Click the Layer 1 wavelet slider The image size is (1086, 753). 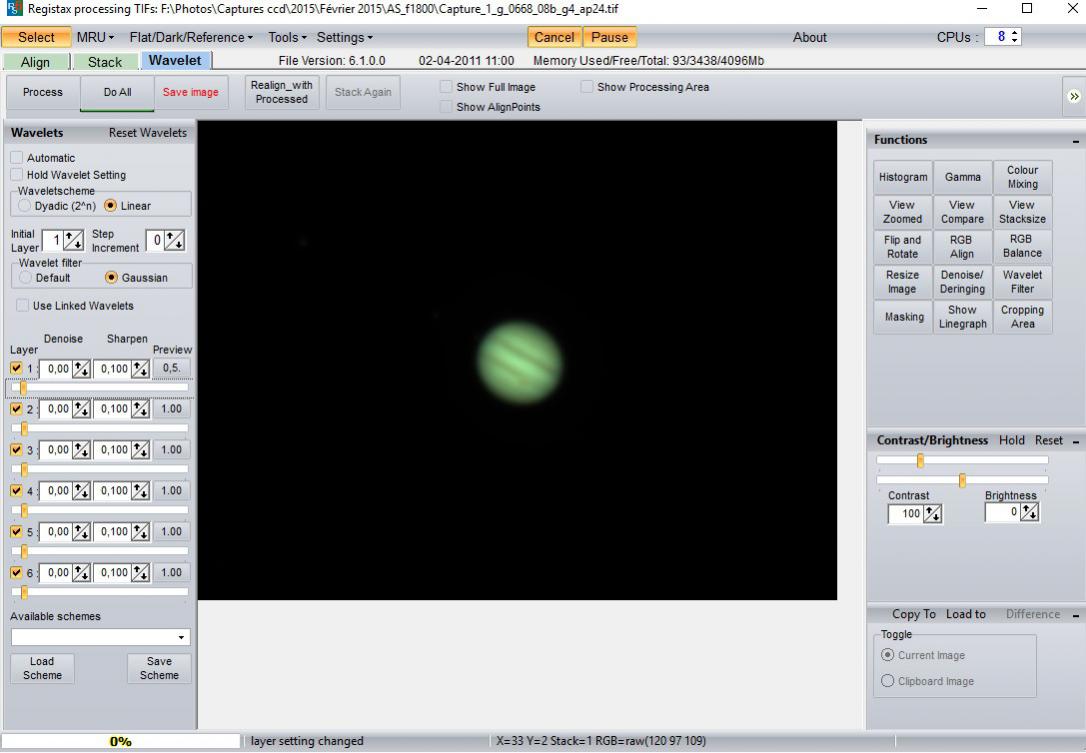[x=100, y=388]
